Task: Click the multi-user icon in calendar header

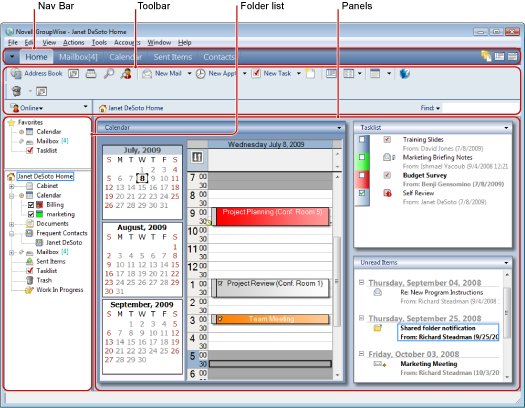Action: coord(197,157)
